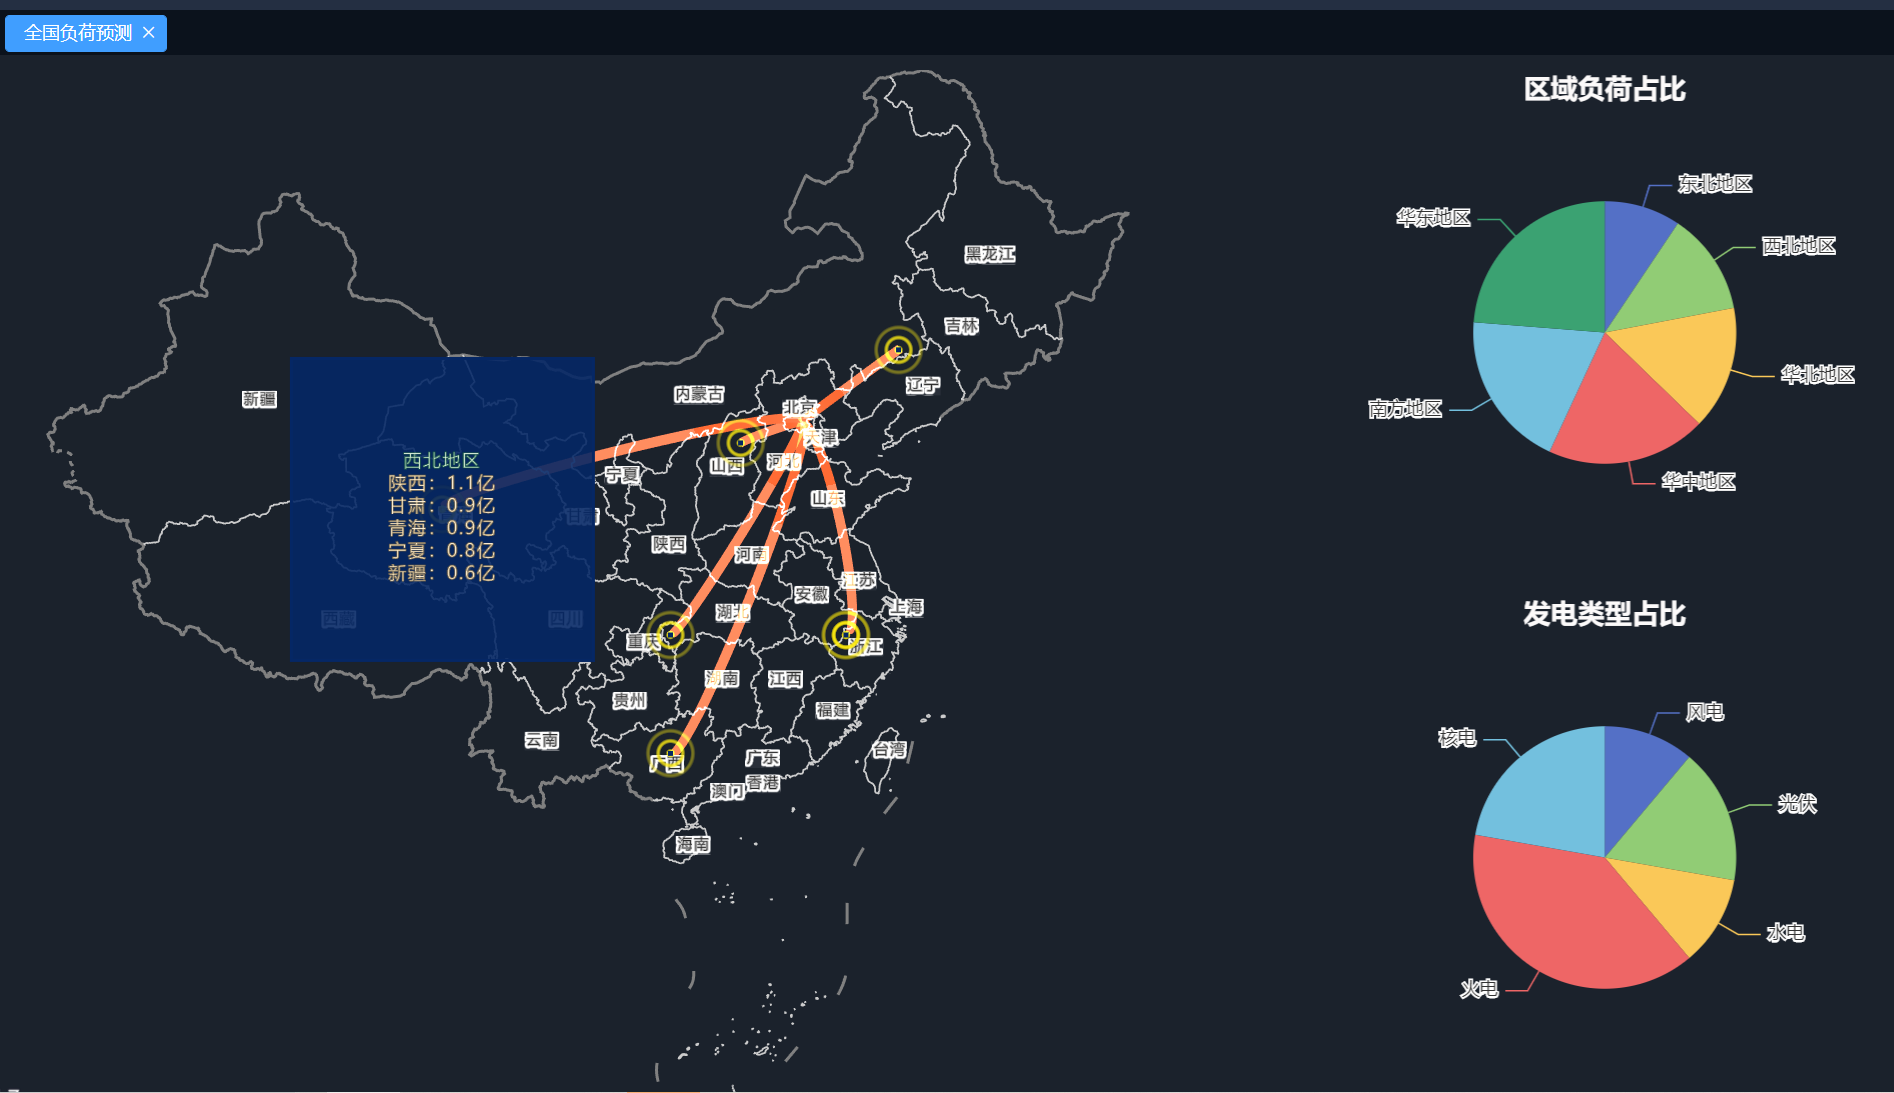Close the 全国负荷预测 tab
The width and height of the screenshot is (1894, 1093).
click(149, 33)
